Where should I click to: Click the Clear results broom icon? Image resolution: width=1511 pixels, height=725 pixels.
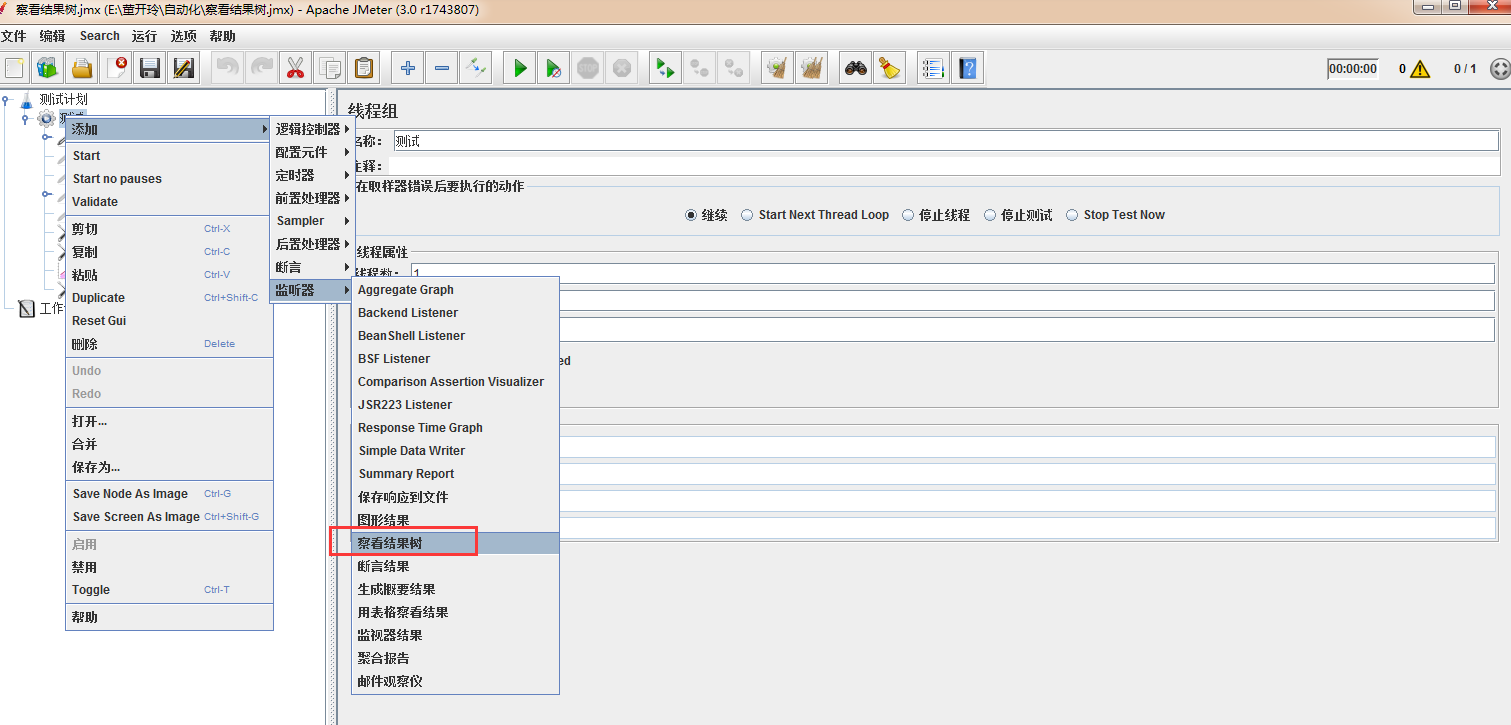pyautogui.click(x=777, y=68)
